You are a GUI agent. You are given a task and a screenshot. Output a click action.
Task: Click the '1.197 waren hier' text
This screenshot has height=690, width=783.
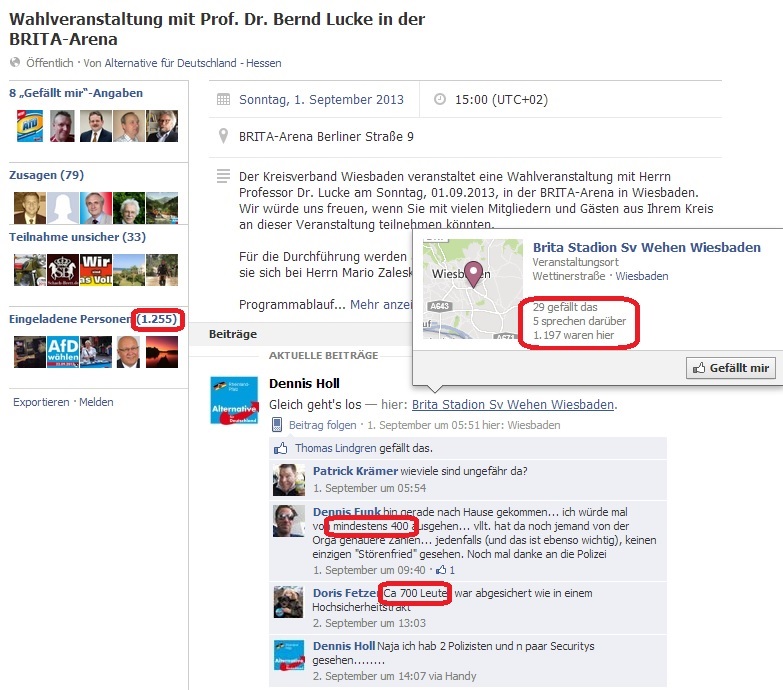coord(574,335)
